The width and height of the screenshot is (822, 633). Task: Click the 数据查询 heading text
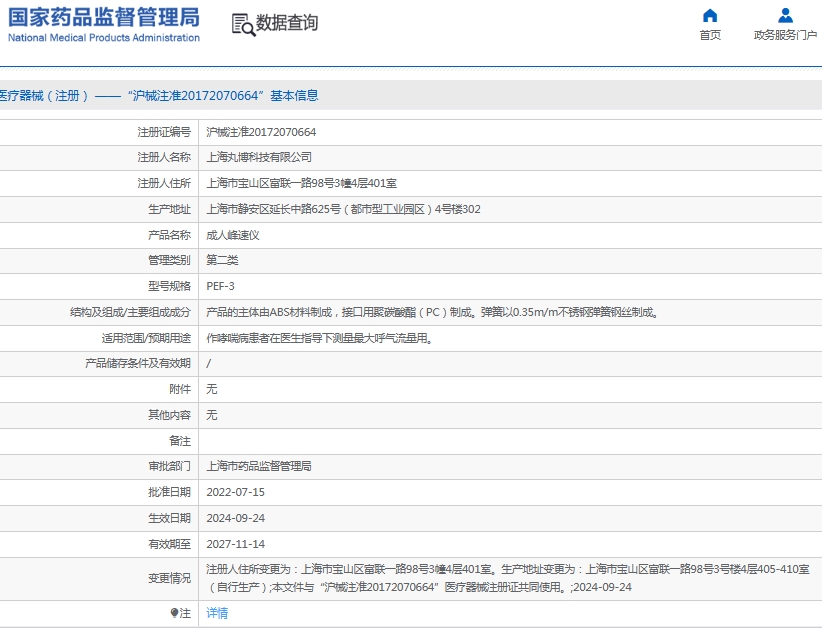pyautogui.click(x=287, y=23)
